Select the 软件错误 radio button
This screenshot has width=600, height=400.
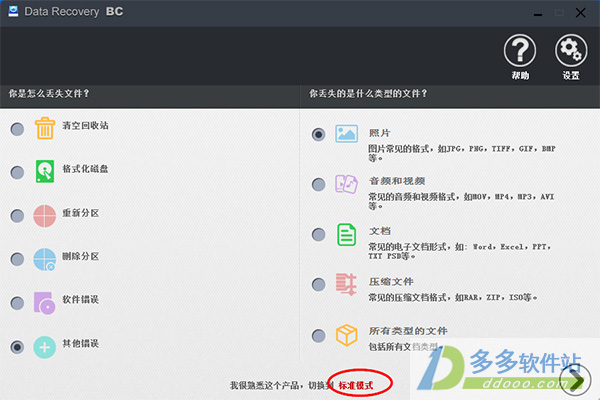tap(17, 303)
